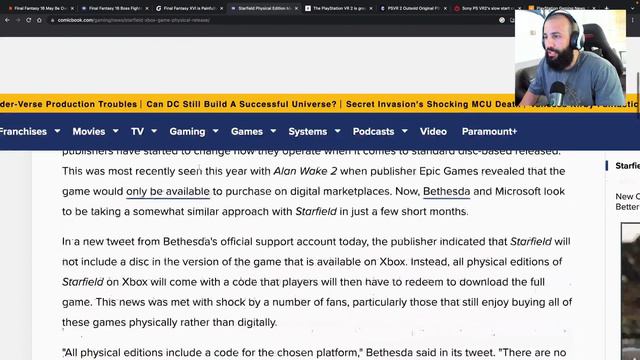Screen dimensions: 640x360
Task: Switch to 'Sony PS VR2's slow start' tab
Action: click(486, 8)
